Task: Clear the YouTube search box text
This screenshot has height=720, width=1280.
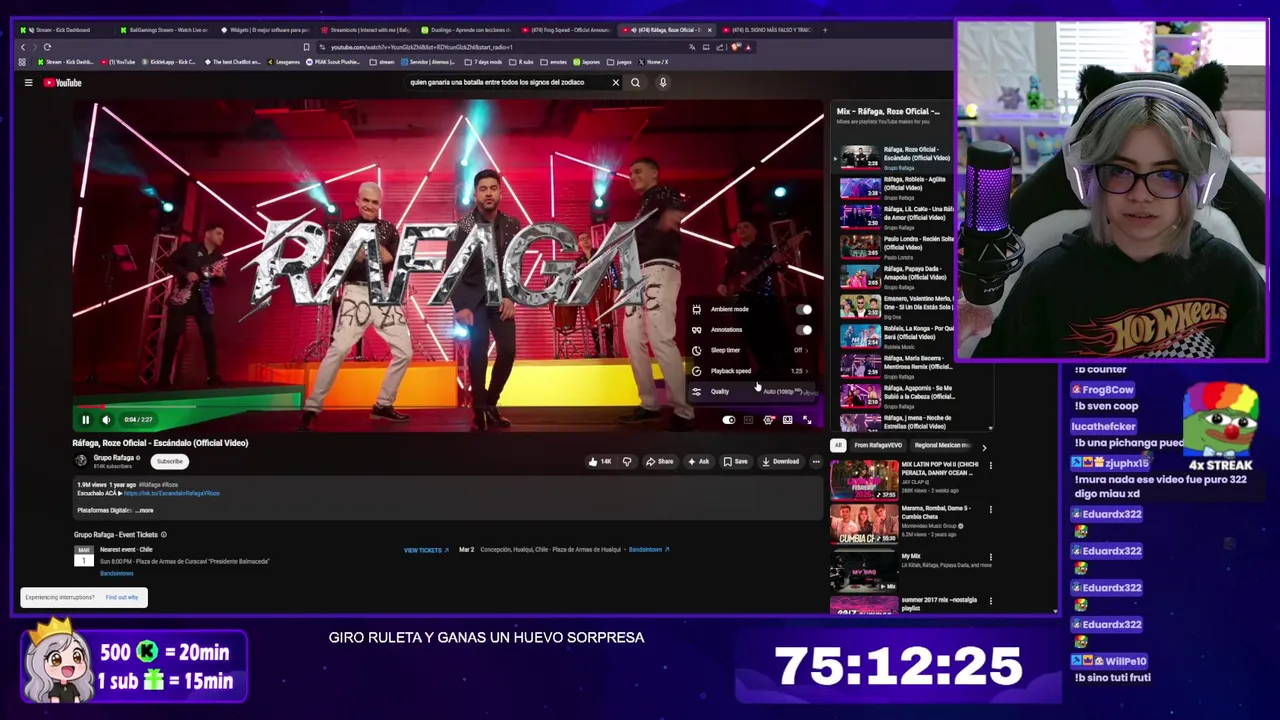Action: click(x=615, y=83)
